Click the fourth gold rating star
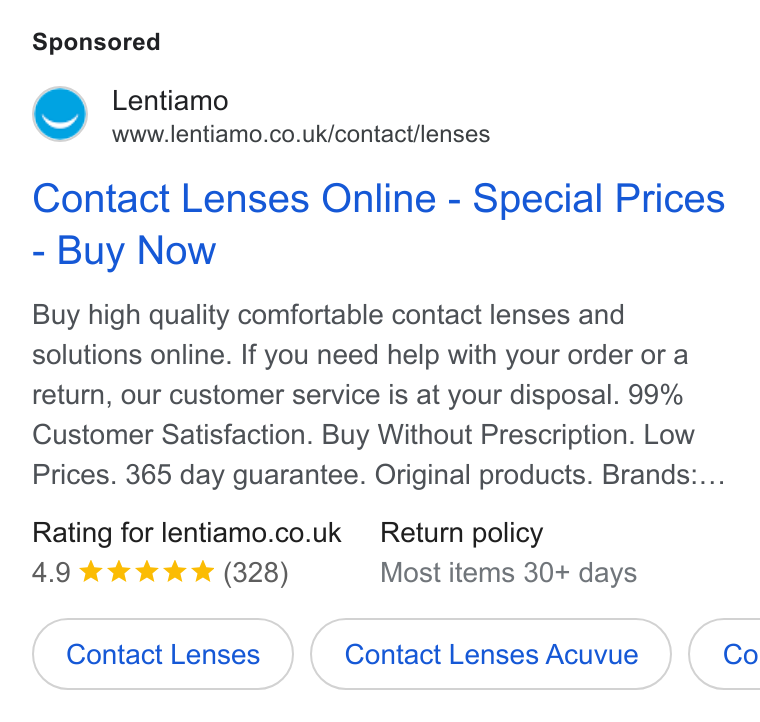Image resolution: width=760 pixels, height=722 pixels. (x=174, y=571)
